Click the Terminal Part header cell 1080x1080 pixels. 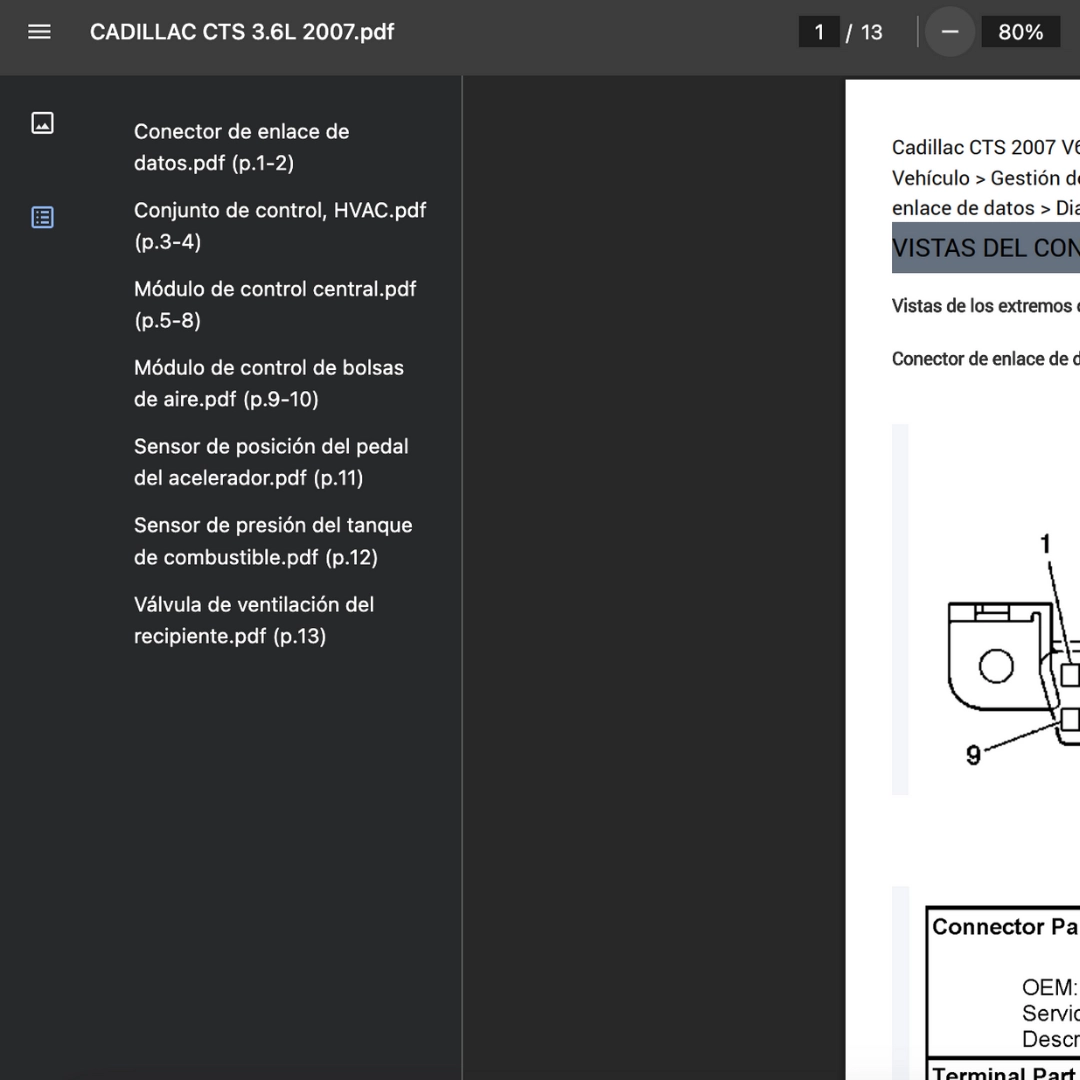[x=1006, y=1072]
